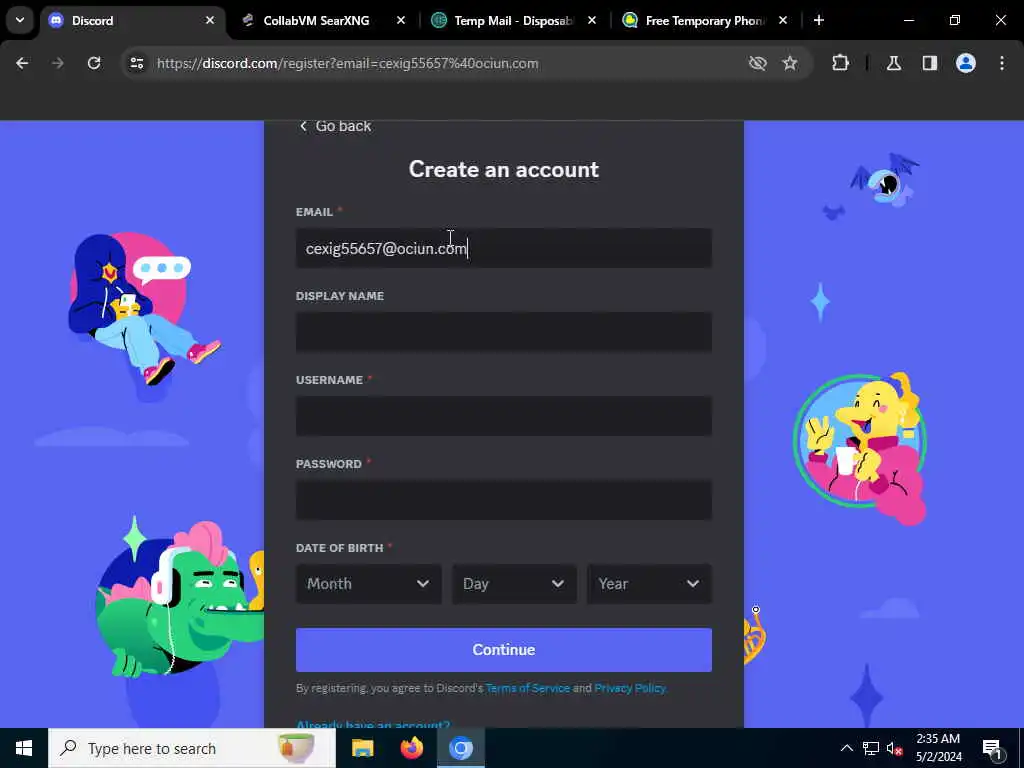Toggle the browser side panel icon
This screenshot has width=1024, height=768.
pyautogui.click(x=930, y=63)
